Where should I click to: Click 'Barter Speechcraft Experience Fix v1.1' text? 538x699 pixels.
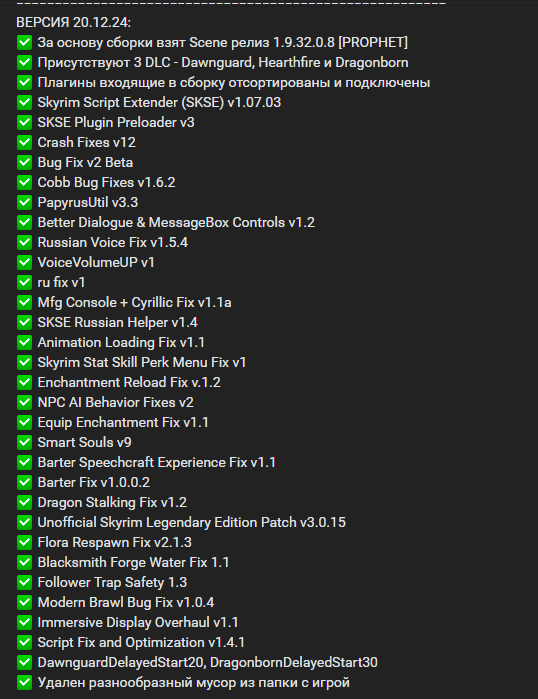[x=156, y=462]
